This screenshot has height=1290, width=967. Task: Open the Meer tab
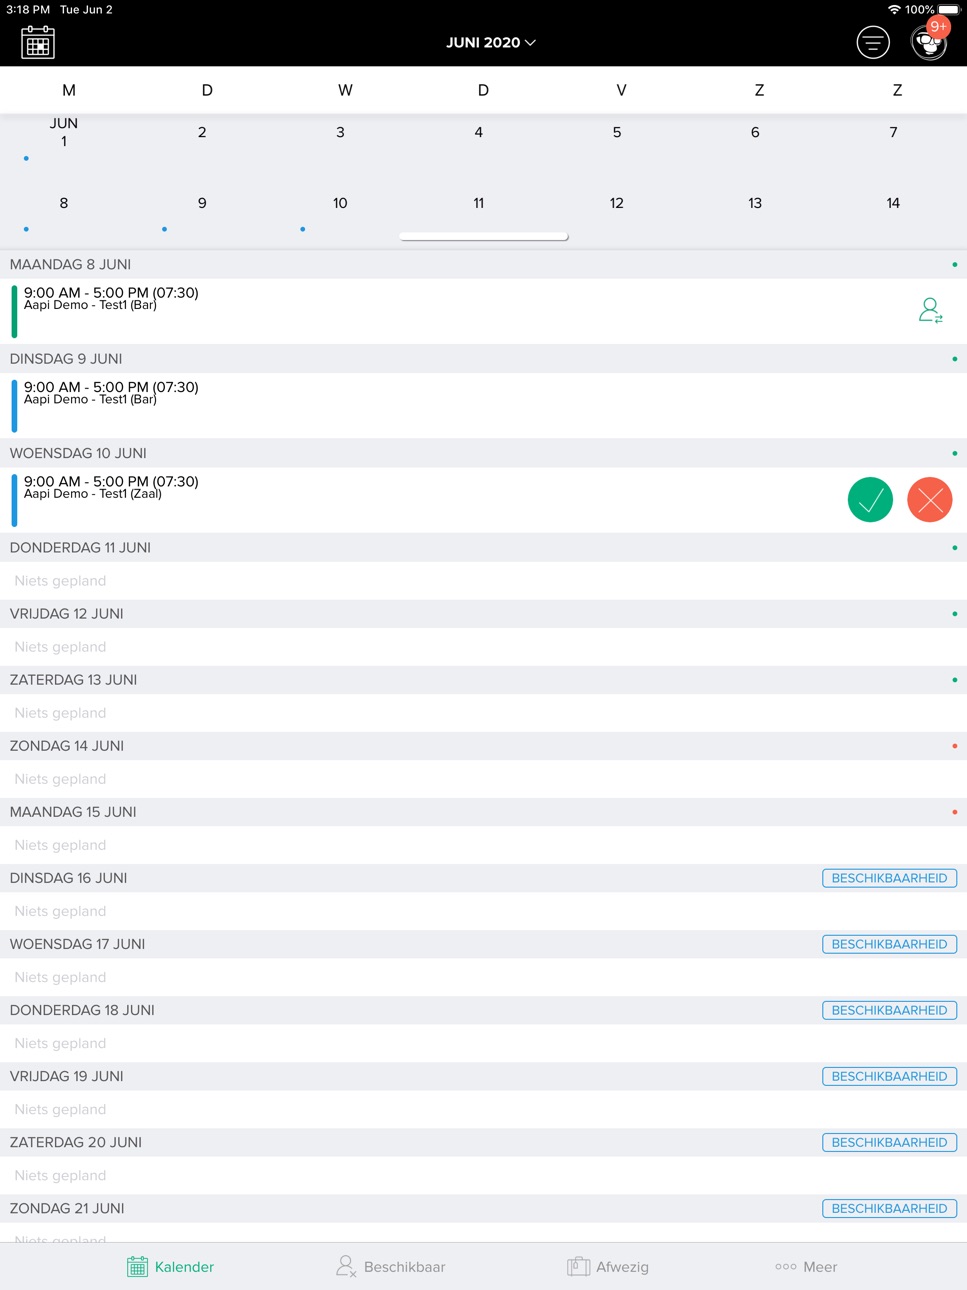(806, 1267)
